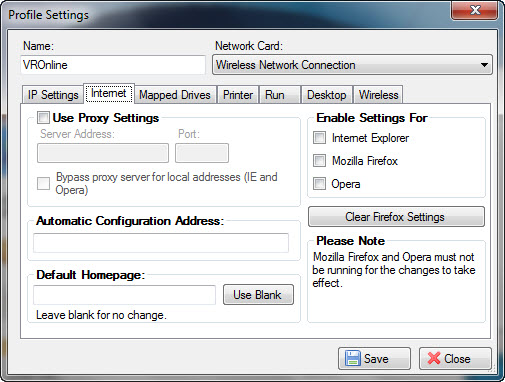The image size is (505, 382).
Task: Click the 'Leave blank for no change.' text
Action: click(101, 315)
